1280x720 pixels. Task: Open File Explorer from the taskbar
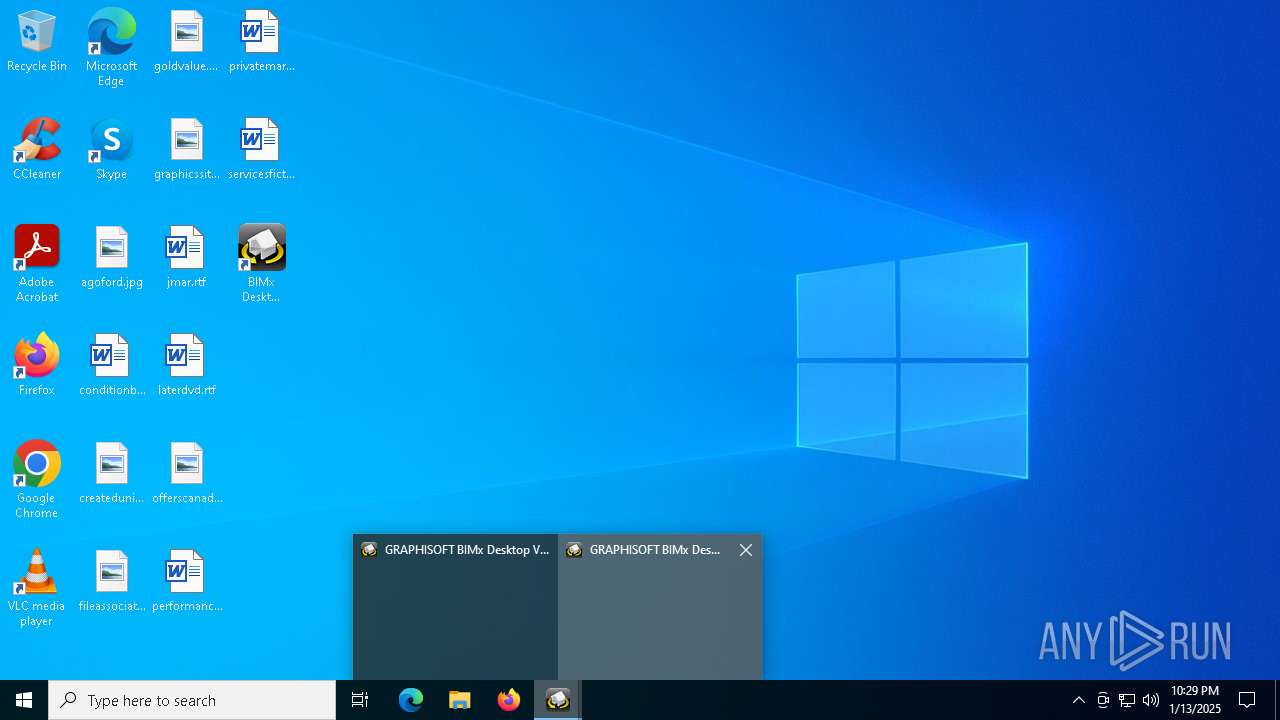coord(460,700)
